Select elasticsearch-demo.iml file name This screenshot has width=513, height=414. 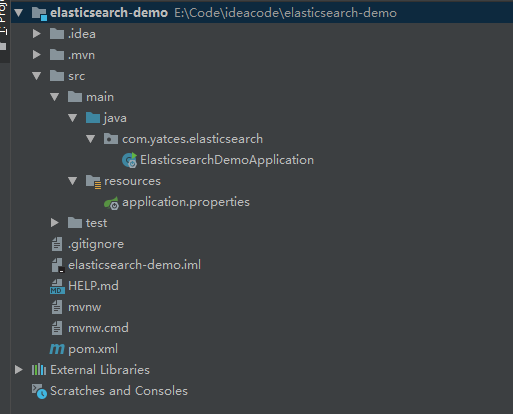coord(134,265)
